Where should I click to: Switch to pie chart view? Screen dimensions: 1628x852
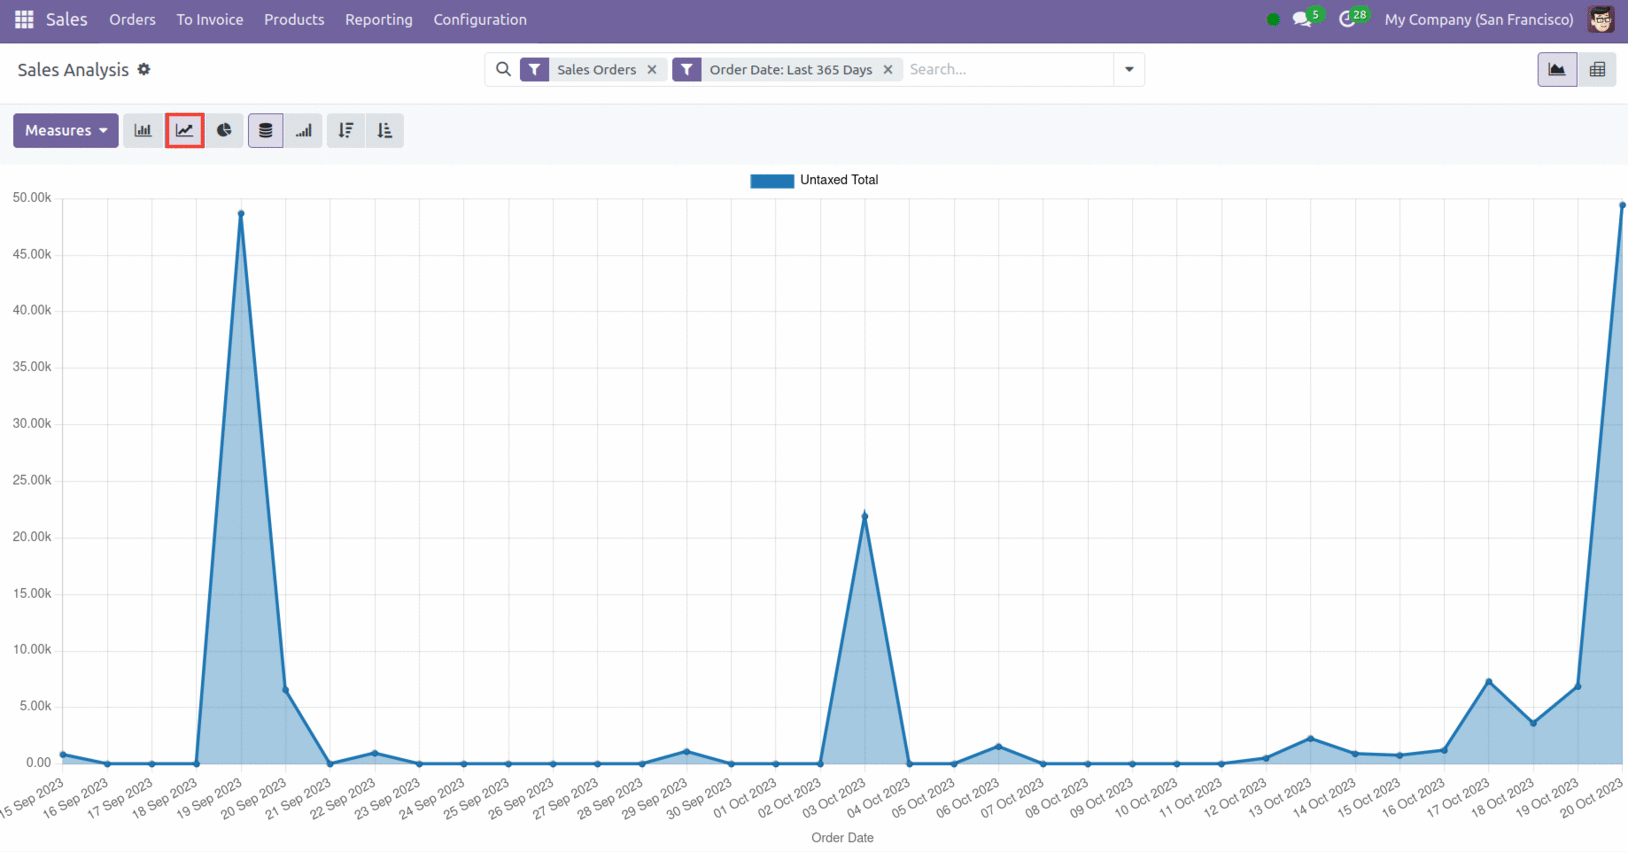click(224, 131)
